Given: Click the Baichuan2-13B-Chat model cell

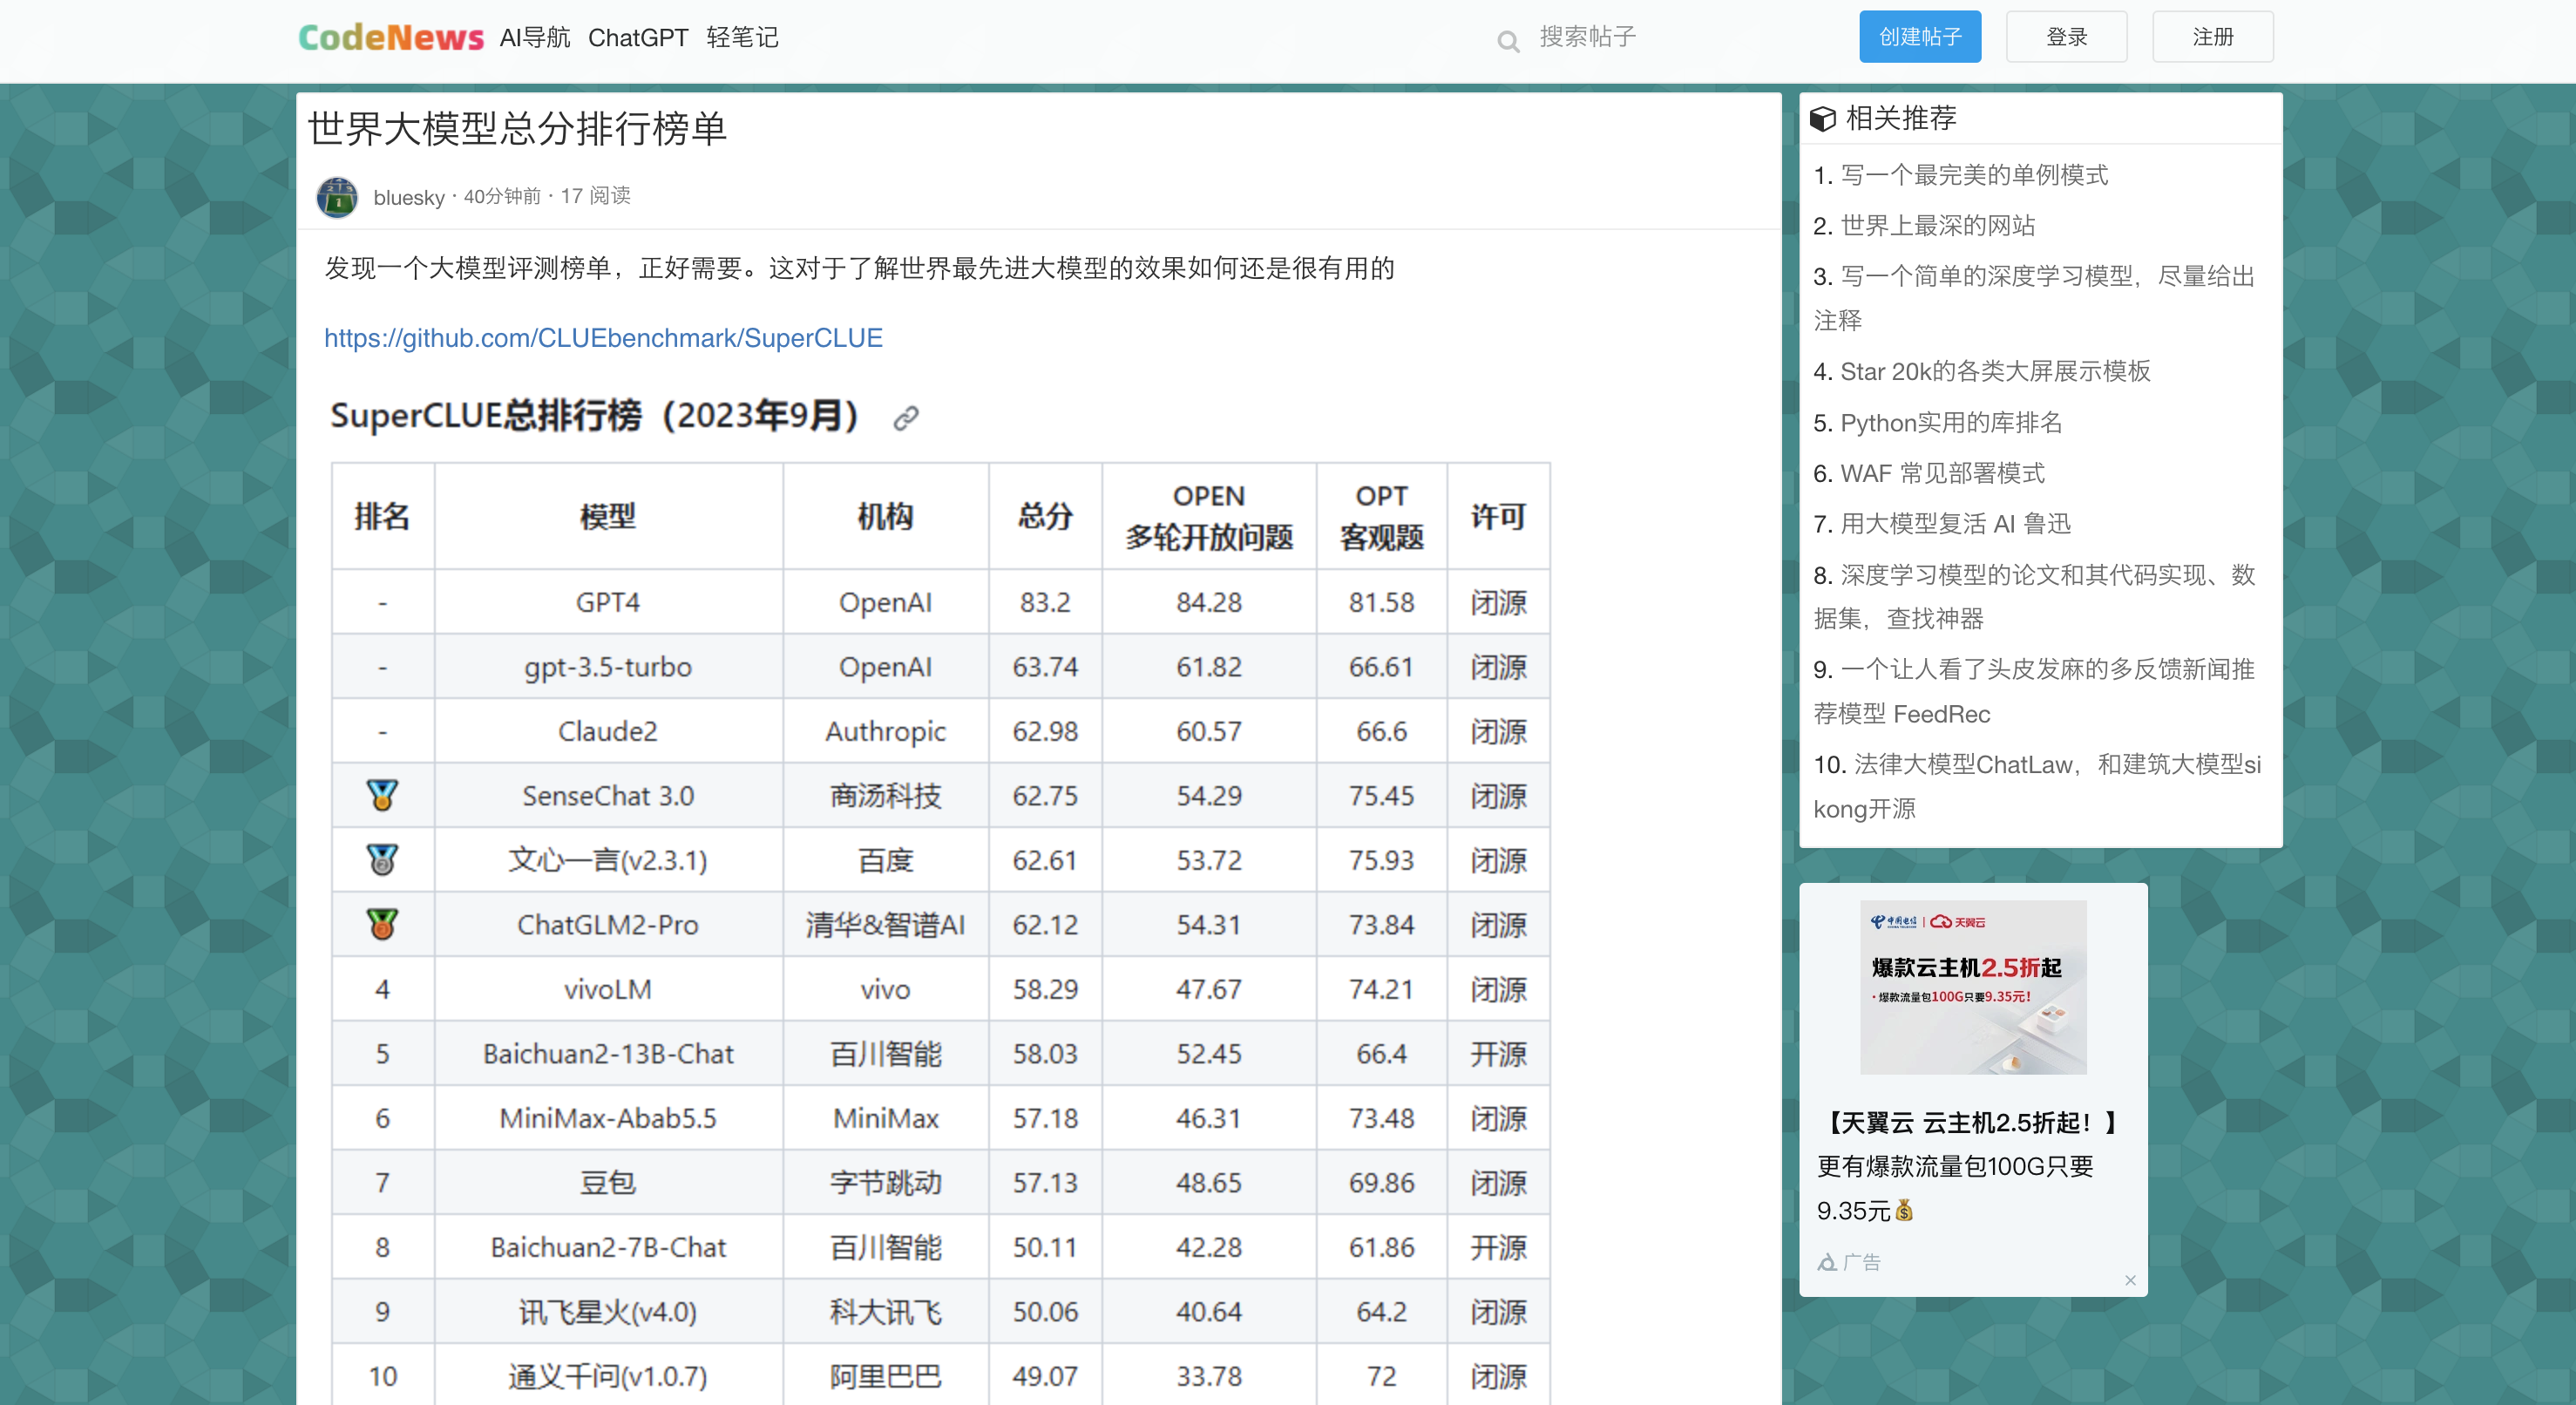Looking at the screenshot, I should [607, 1053].
